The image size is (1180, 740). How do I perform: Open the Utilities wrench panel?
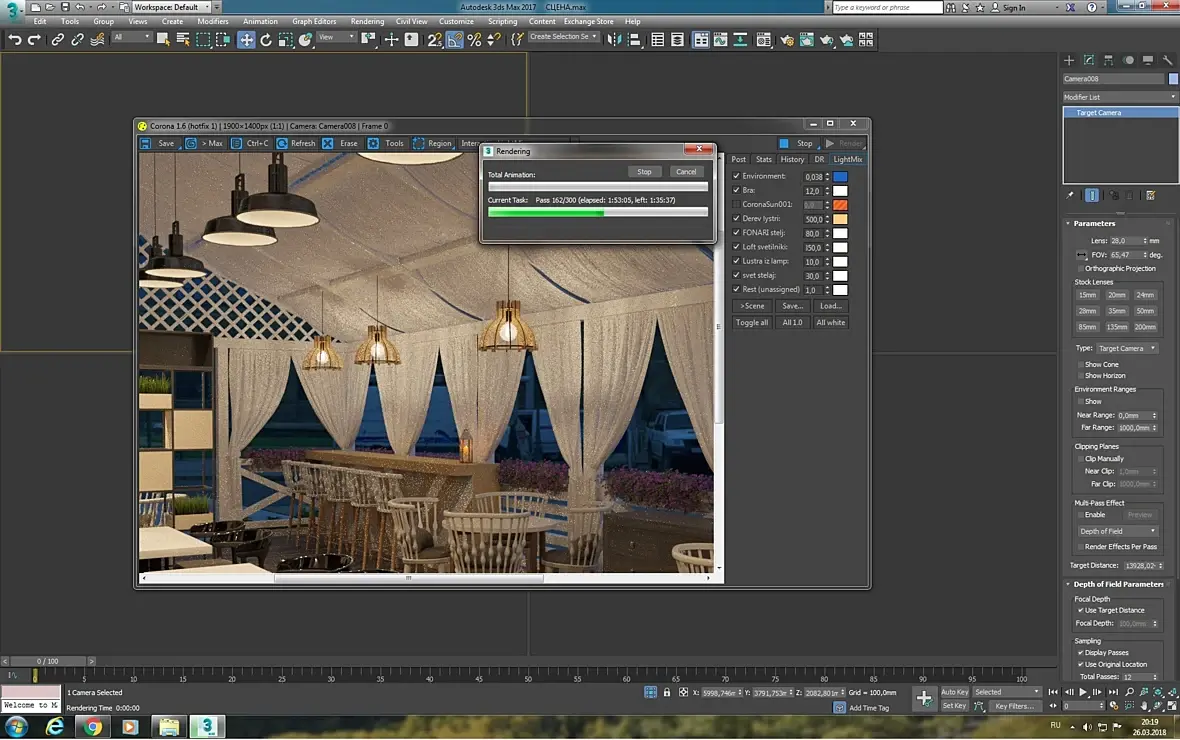[x=1169, y=61]
